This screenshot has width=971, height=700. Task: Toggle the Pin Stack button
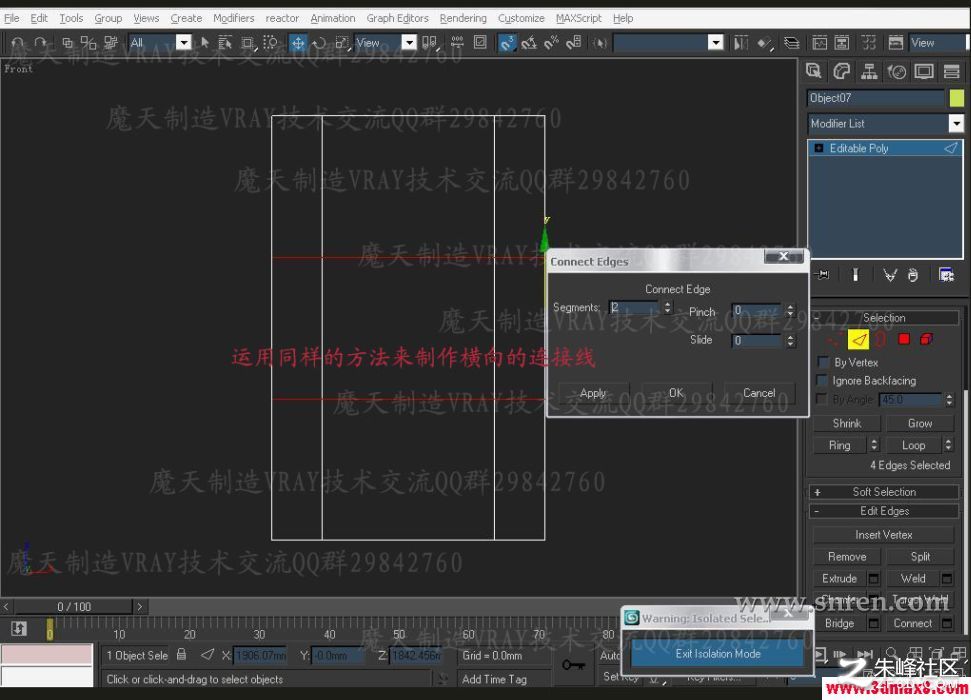(822, 274)
